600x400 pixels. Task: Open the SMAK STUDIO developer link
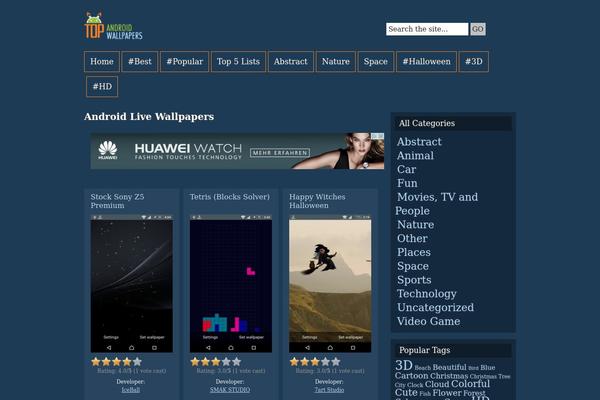point(230,390)
